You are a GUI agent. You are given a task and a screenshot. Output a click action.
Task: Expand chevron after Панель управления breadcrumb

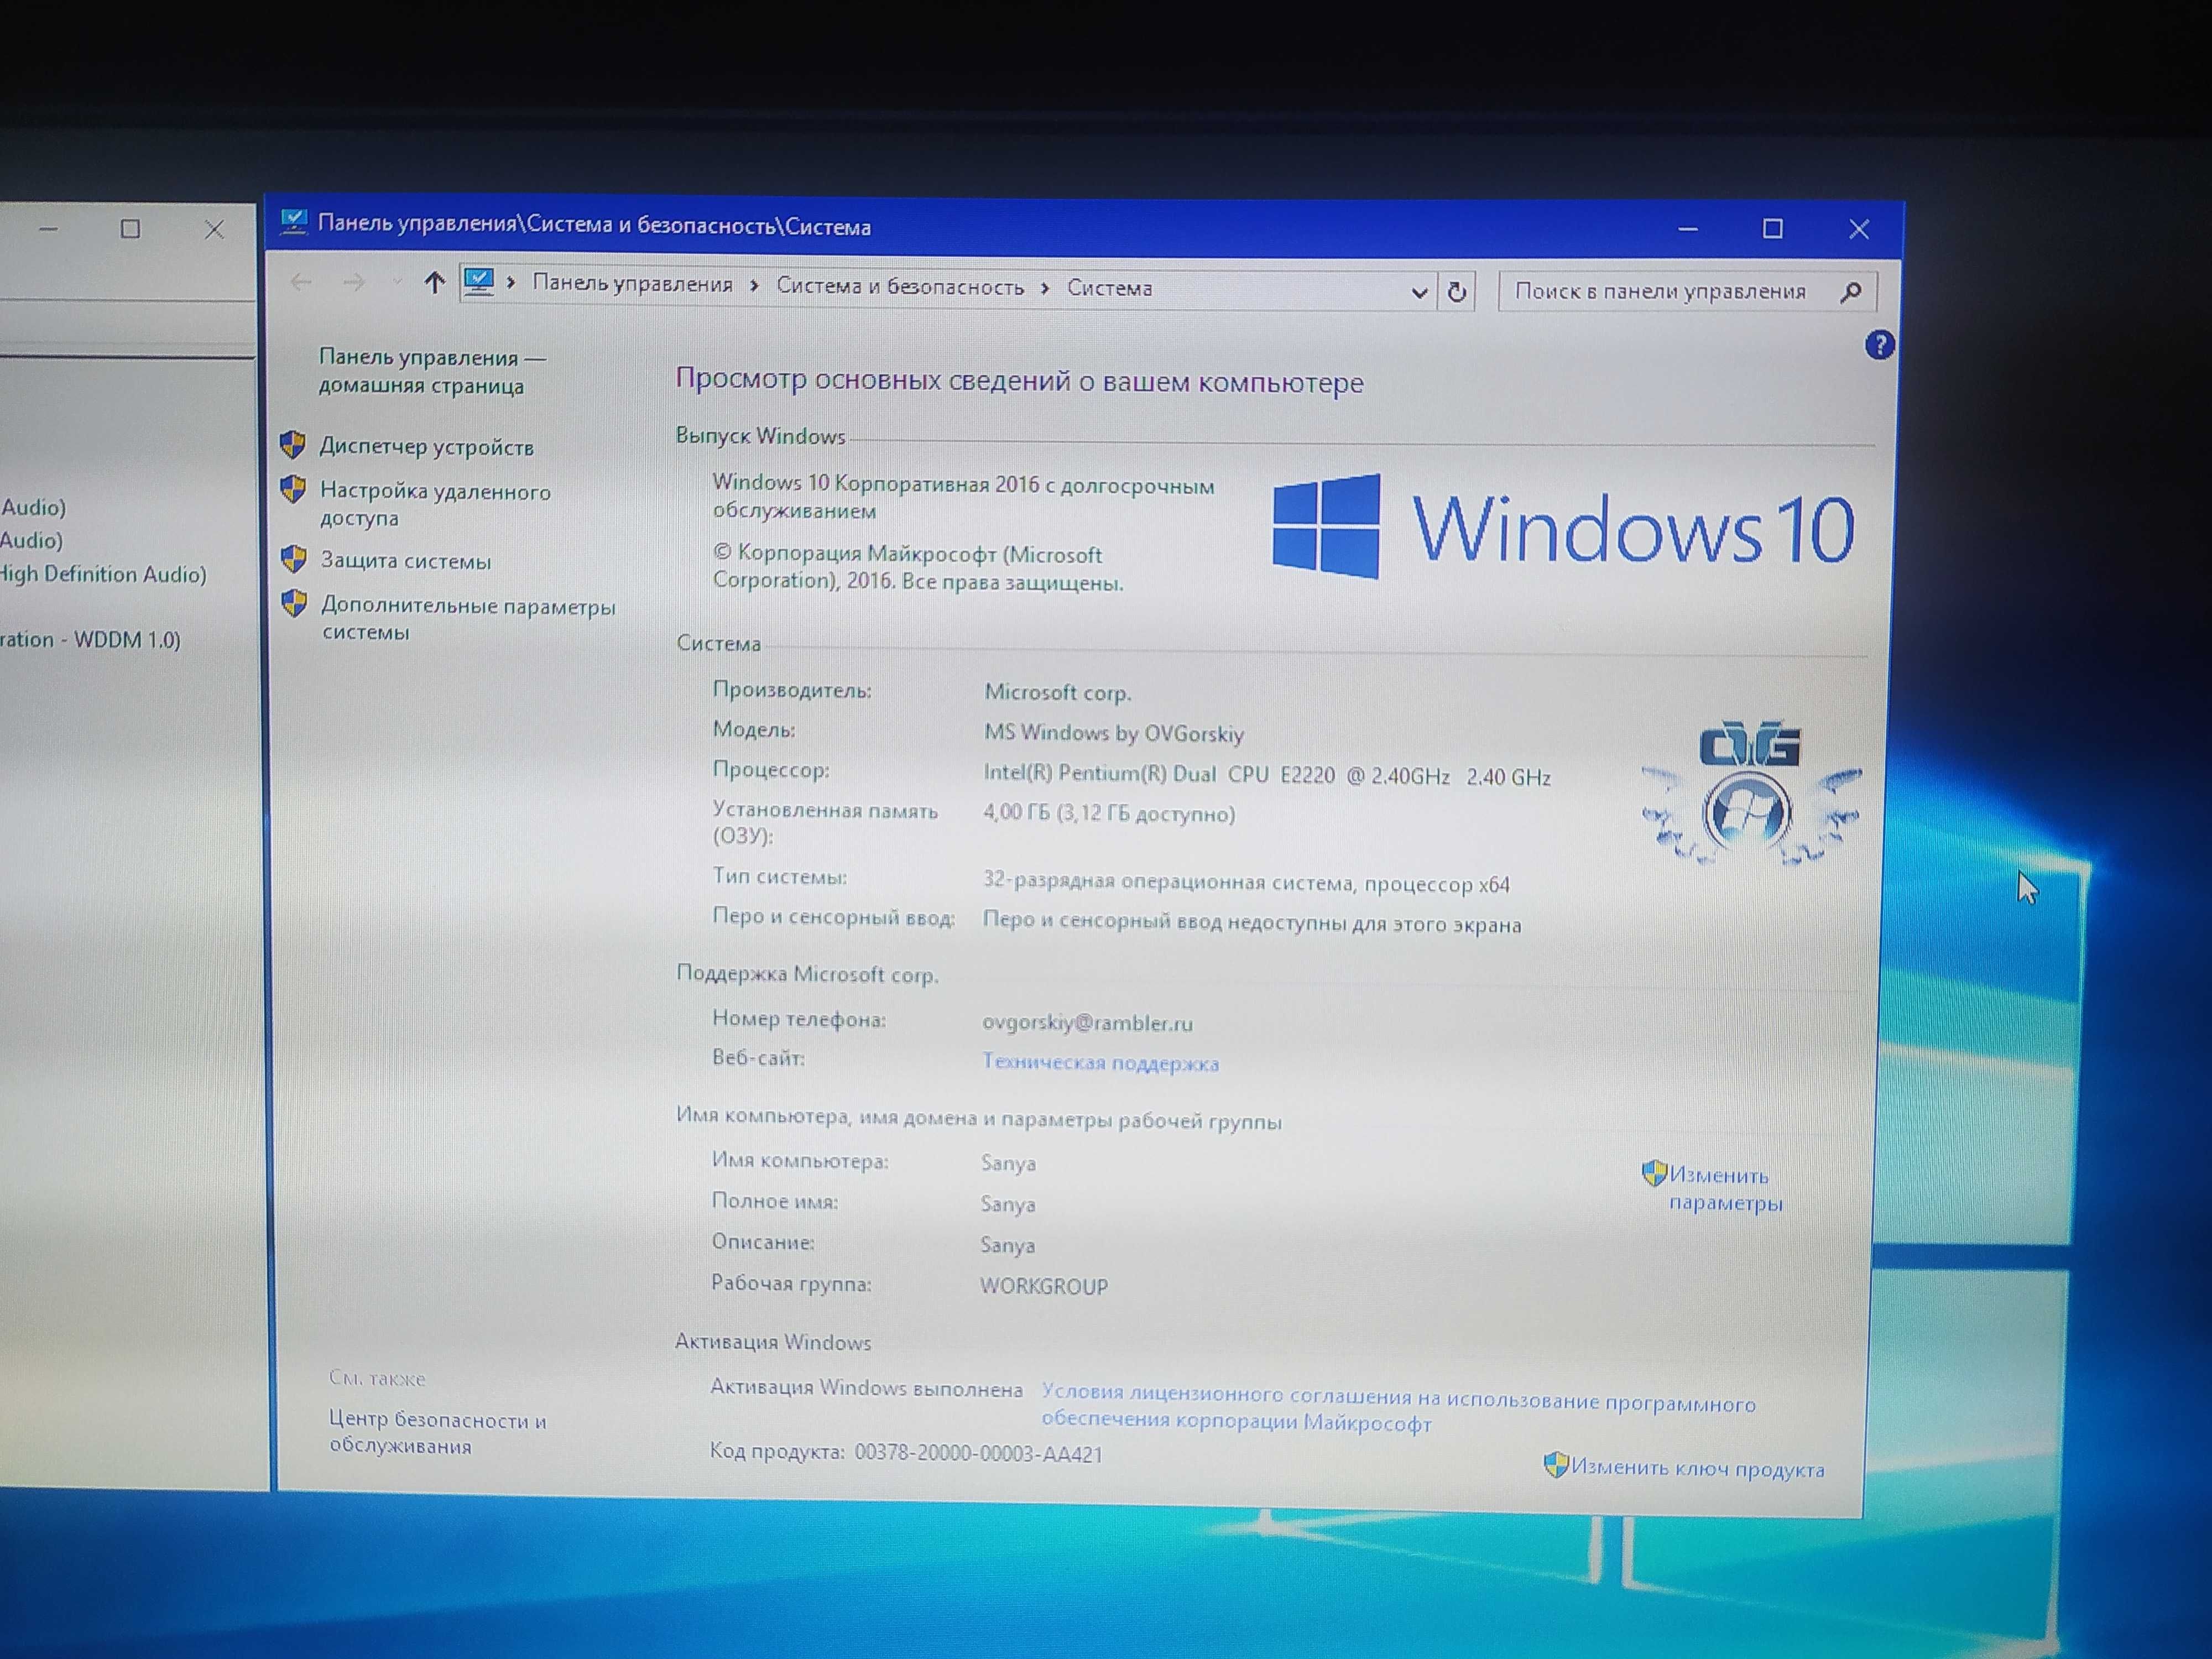pos(754,286)
